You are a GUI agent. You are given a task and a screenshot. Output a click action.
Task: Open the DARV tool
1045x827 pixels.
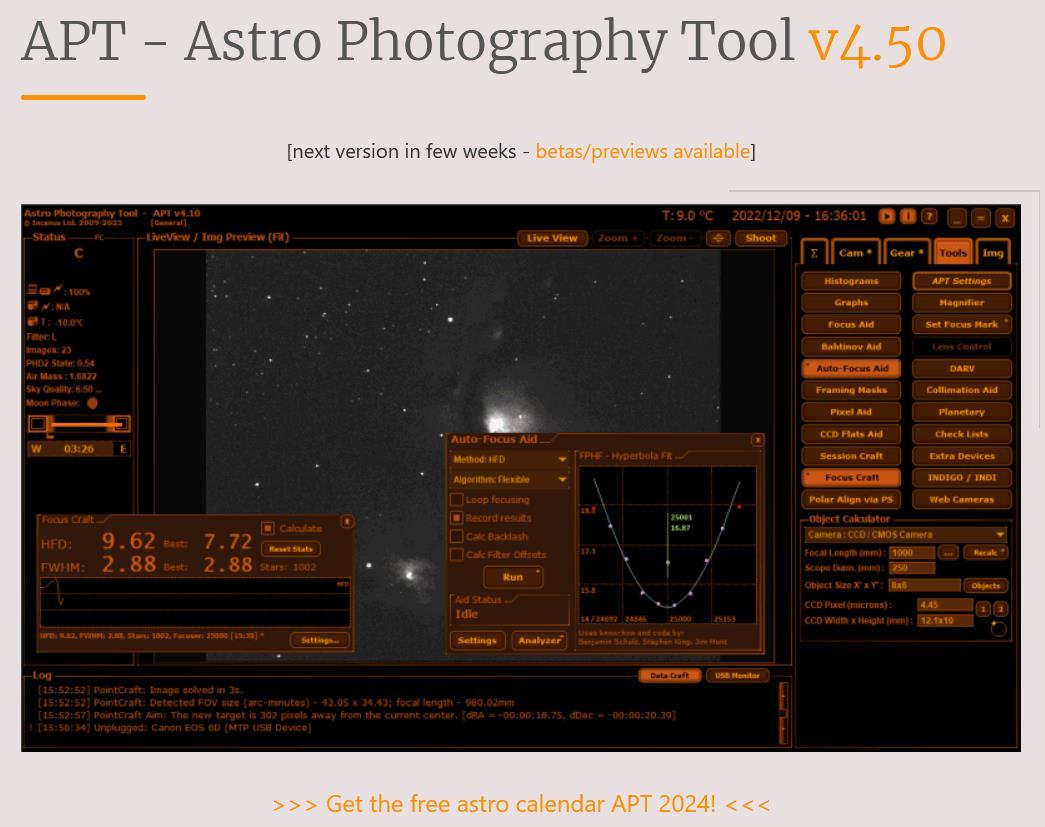[x=962, y=369]
